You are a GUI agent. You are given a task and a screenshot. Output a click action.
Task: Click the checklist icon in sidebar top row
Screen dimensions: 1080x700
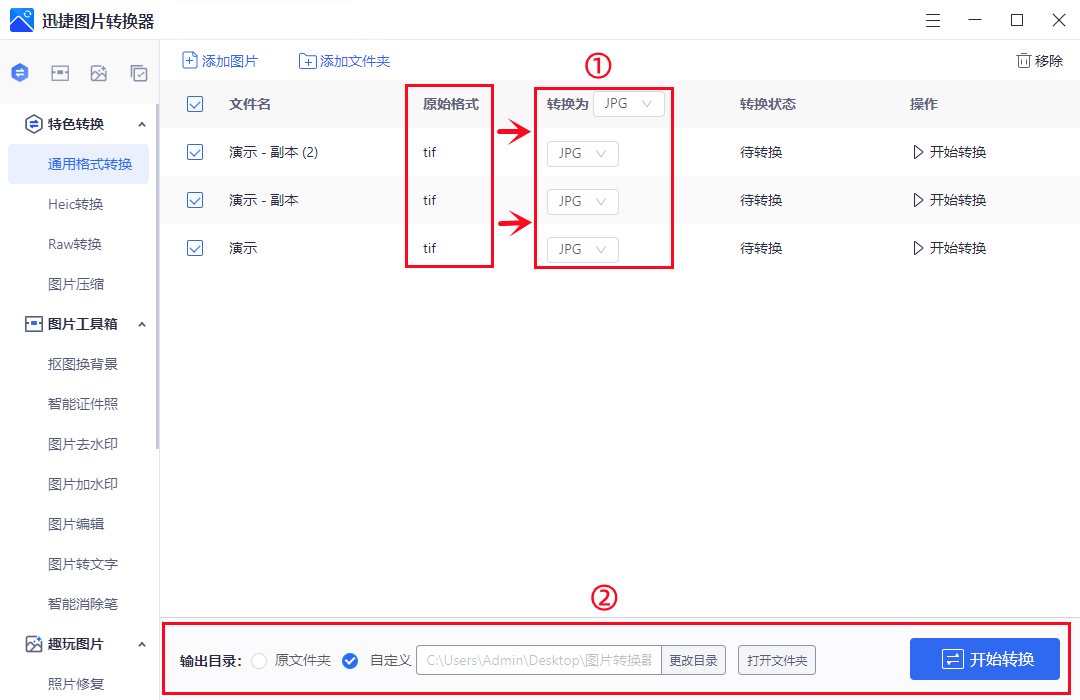139,73
